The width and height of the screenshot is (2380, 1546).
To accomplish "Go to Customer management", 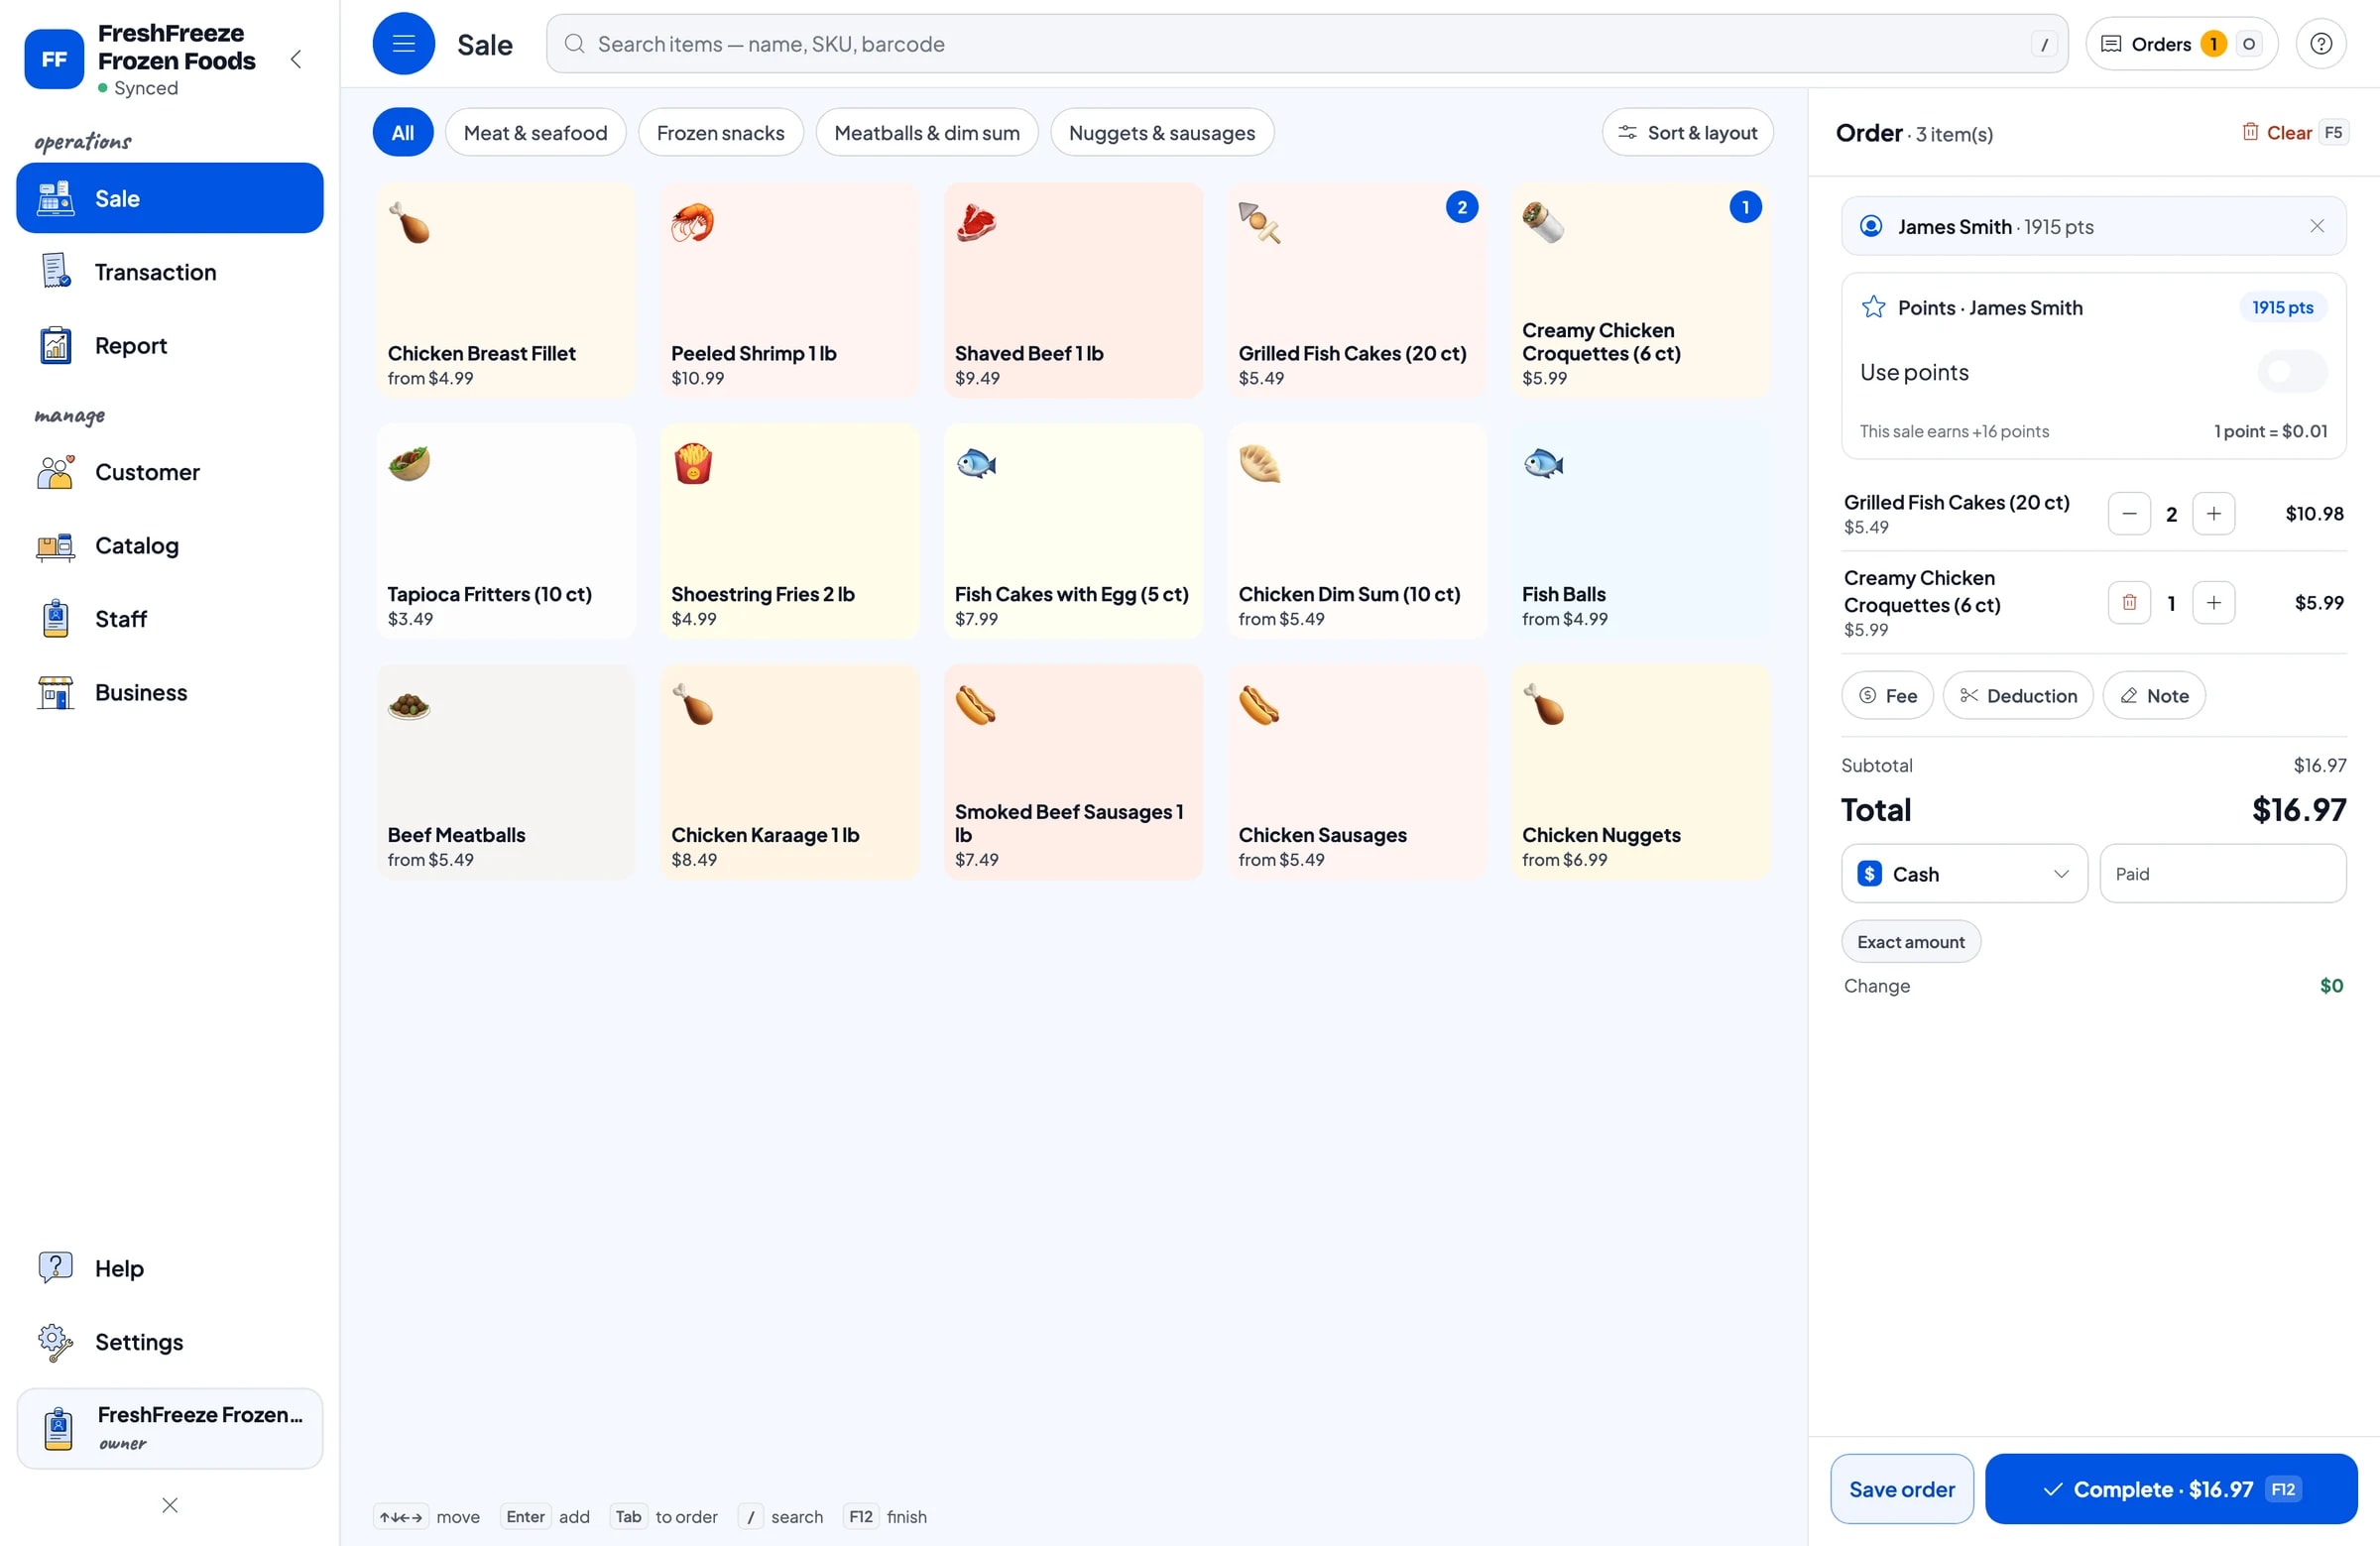I will point(170,472).
